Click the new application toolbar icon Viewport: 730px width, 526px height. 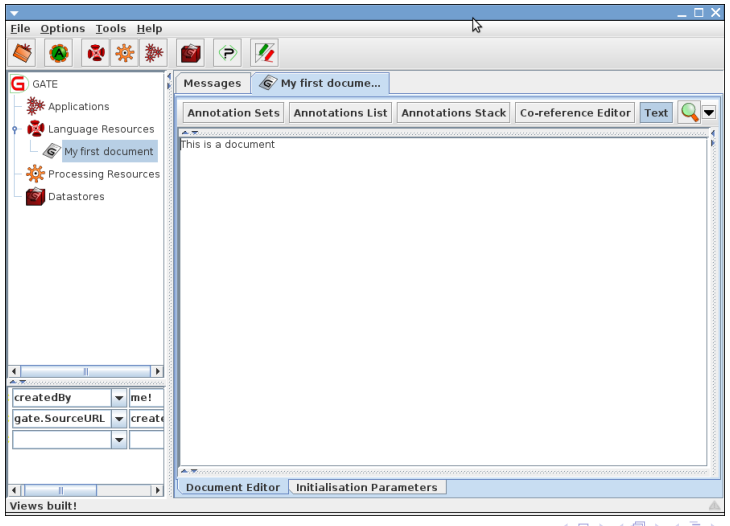tap(153, 53)
